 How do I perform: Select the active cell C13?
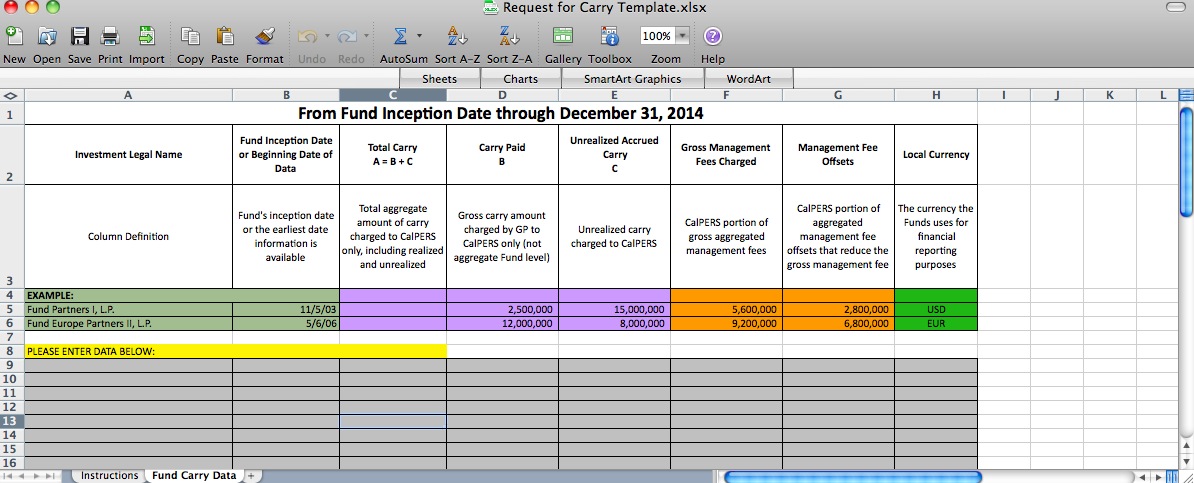[x=393, y=421]
